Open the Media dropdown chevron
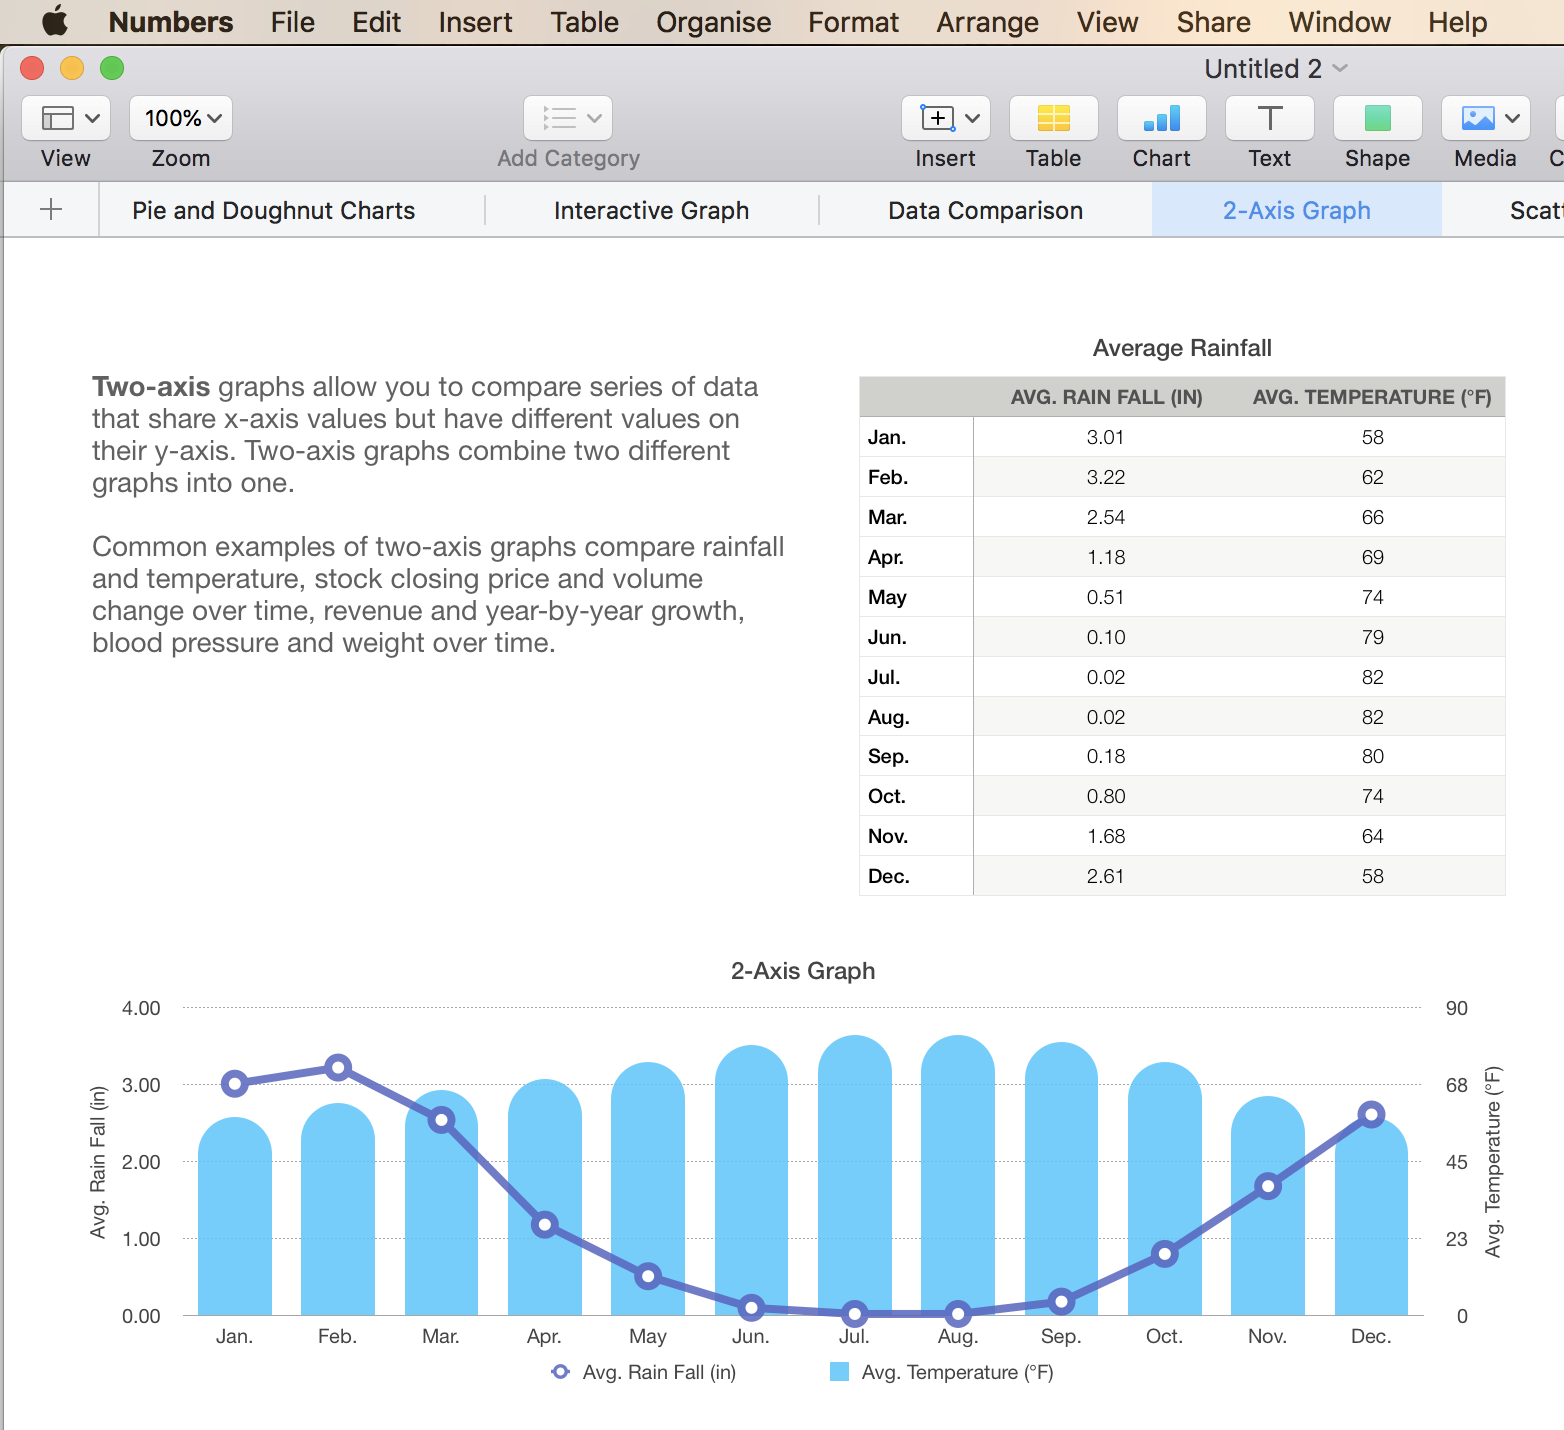This screenshot has width=1564, height=1430. (1512, 118)
